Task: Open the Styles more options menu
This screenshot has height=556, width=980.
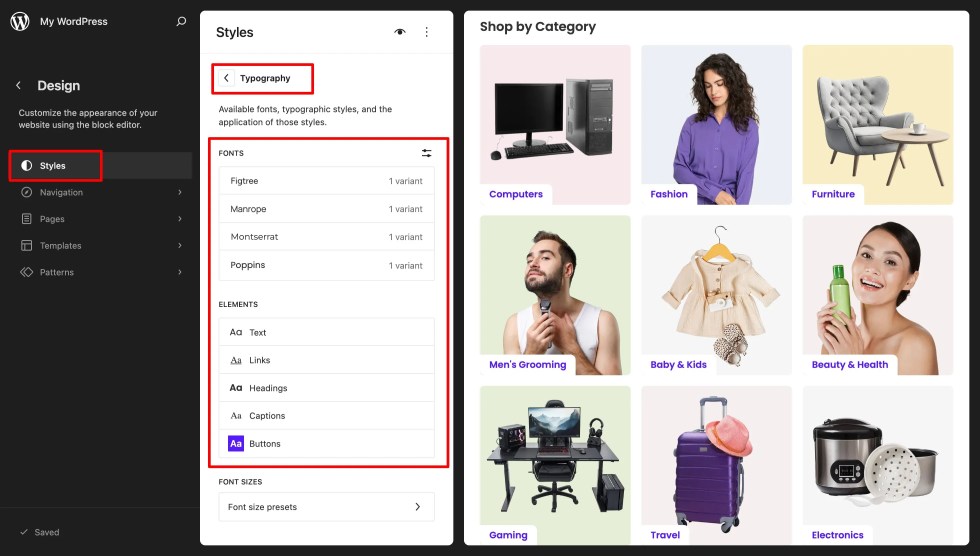Action: [426, 32]
